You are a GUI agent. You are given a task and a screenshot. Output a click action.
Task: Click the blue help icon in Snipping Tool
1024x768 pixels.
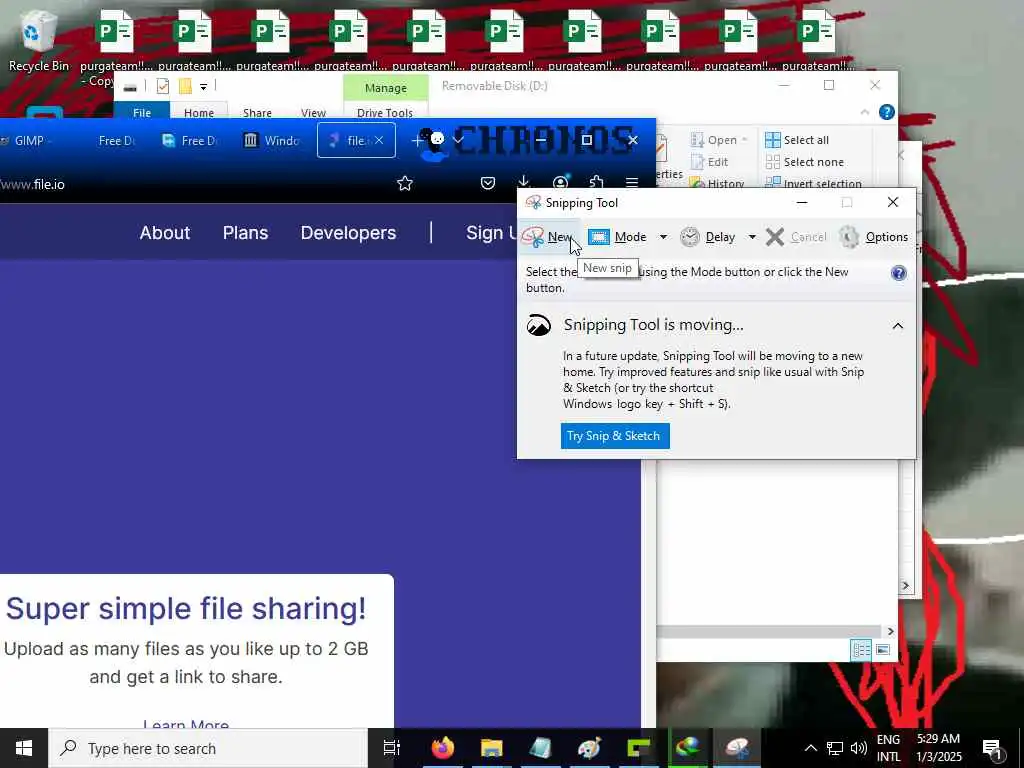coord(899,273)
